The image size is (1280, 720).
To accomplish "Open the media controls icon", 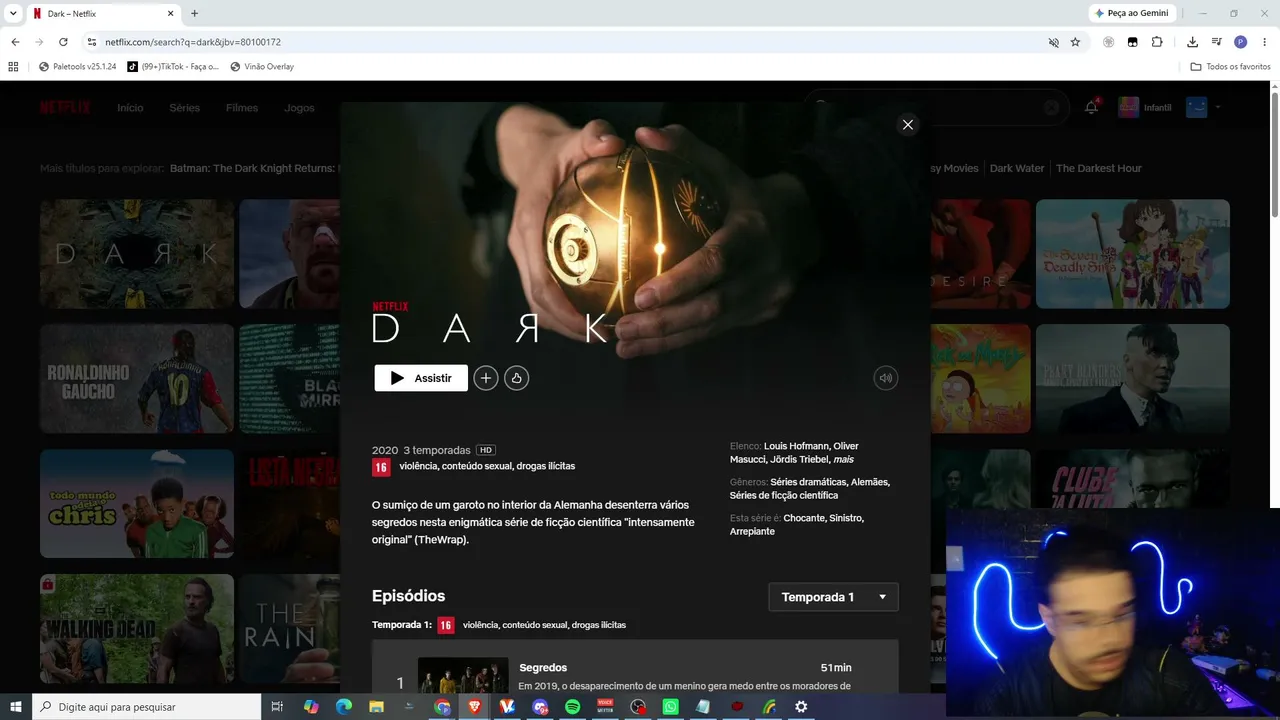I will click(x=1216, y=42).
